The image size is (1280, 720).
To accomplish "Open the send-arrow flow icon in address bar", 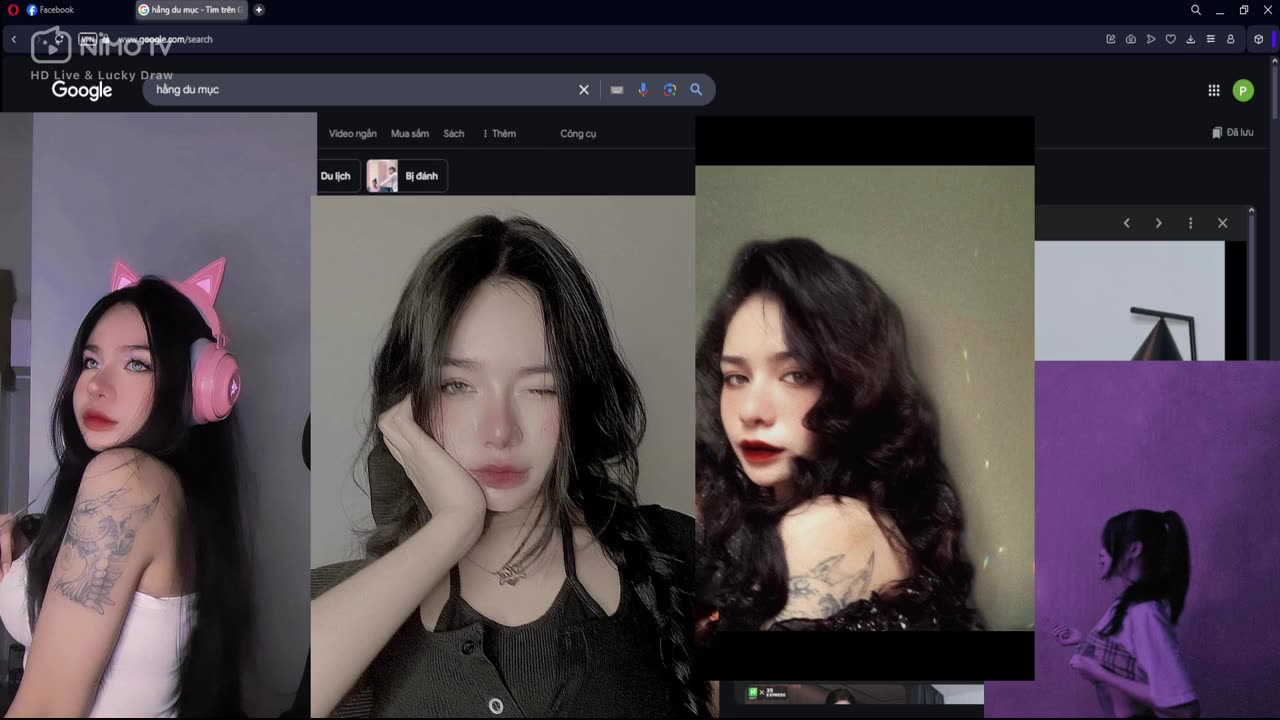I will click(x=1151, y=39).
